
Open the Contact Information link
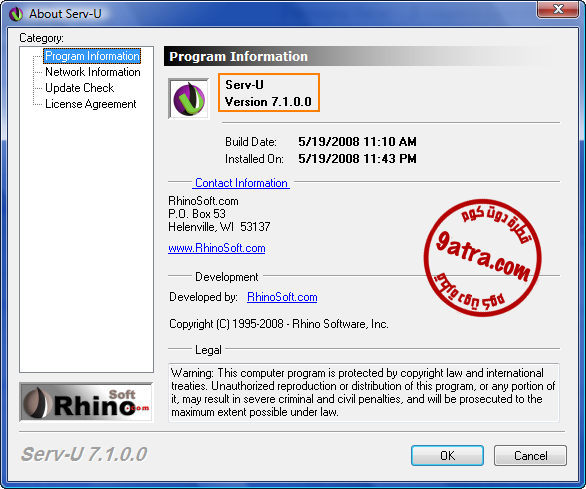pyautogui.click(x=241, y=183)
